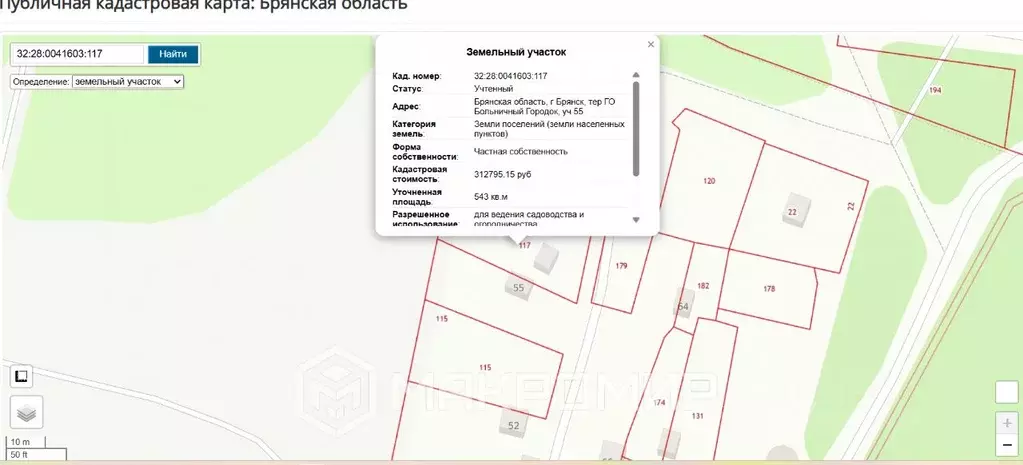This screenshot has height=465, width=1023.
Task: Click the Найти search button
Action: pos(173,54)
